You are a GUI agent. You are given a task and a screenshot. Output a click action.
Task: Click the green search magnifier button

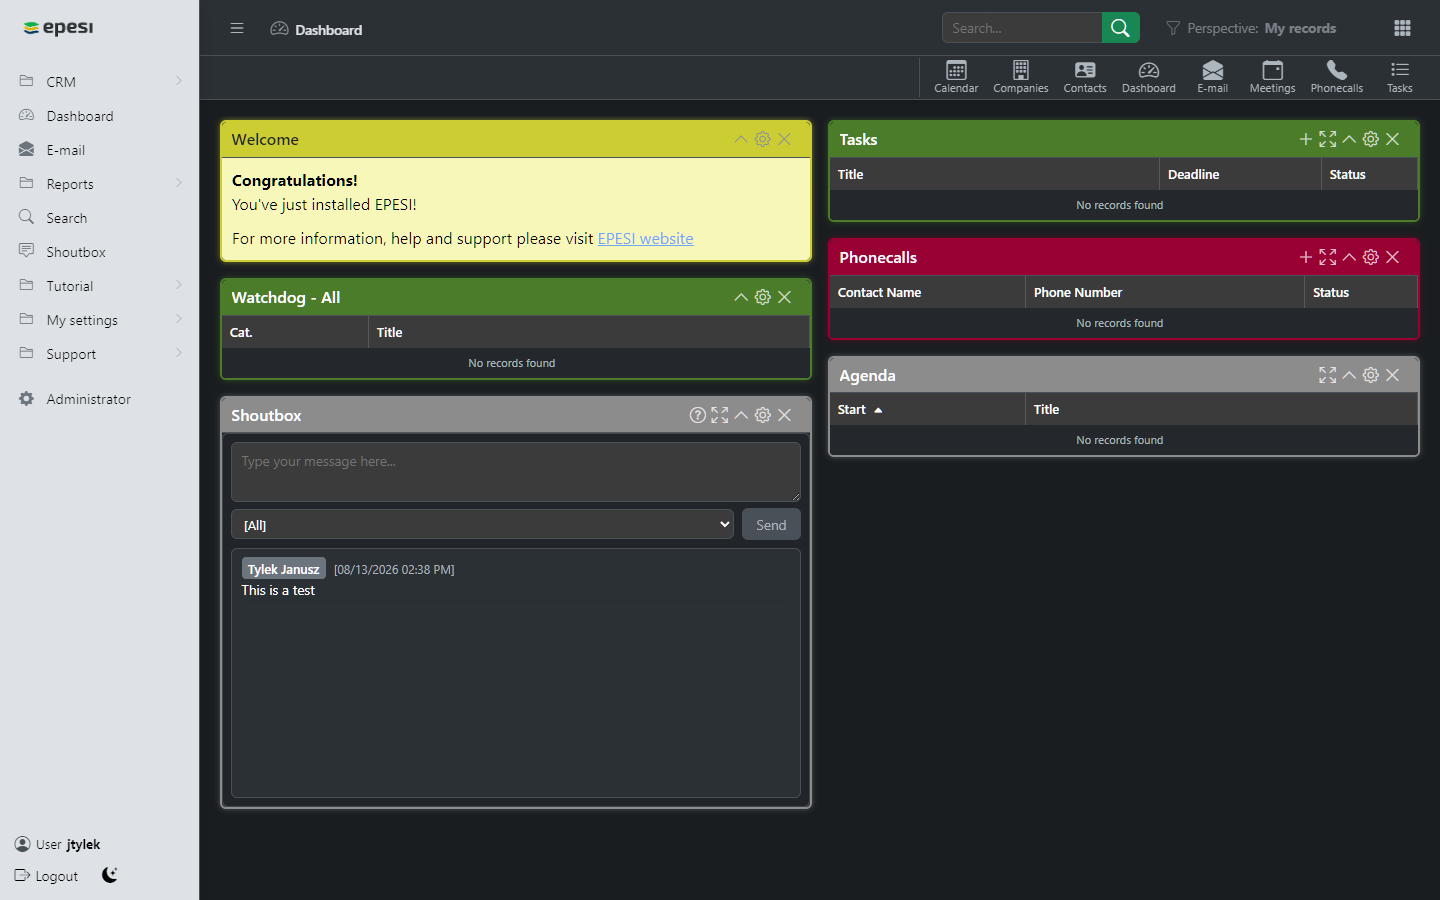(x=1121, y=28)
